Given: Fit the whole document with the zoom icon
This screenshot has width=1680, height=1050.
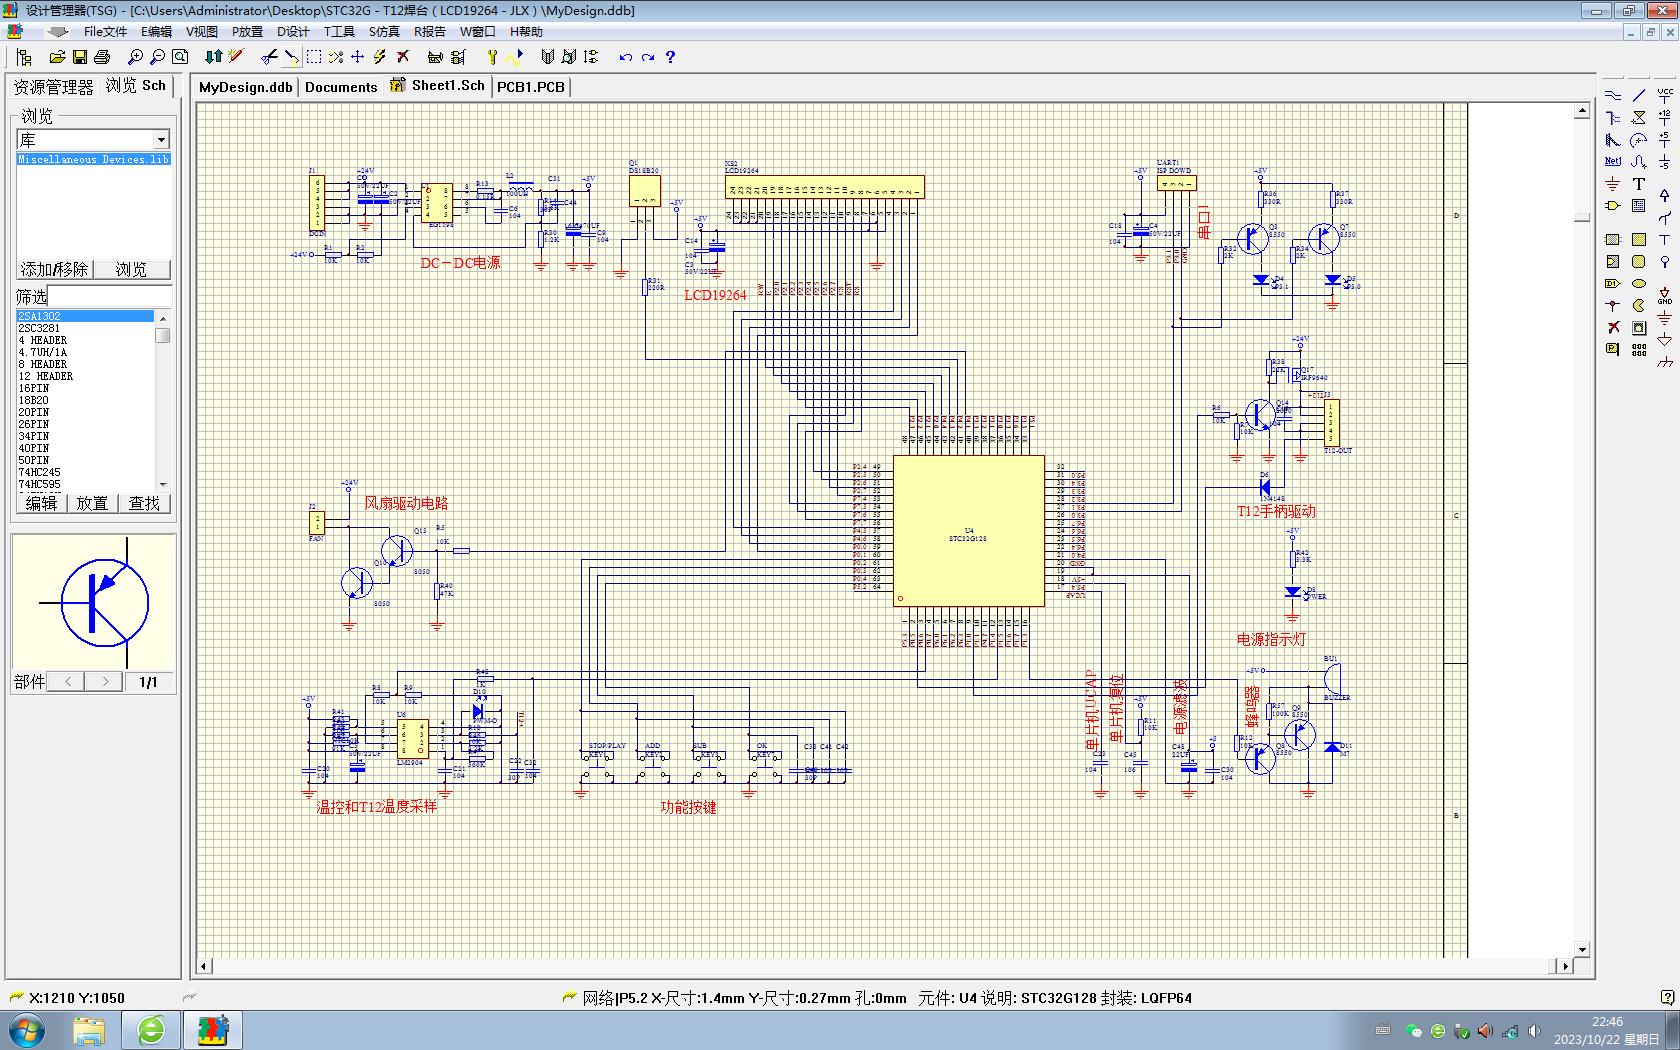Looking at the screenshot, I should coord(180,57).
